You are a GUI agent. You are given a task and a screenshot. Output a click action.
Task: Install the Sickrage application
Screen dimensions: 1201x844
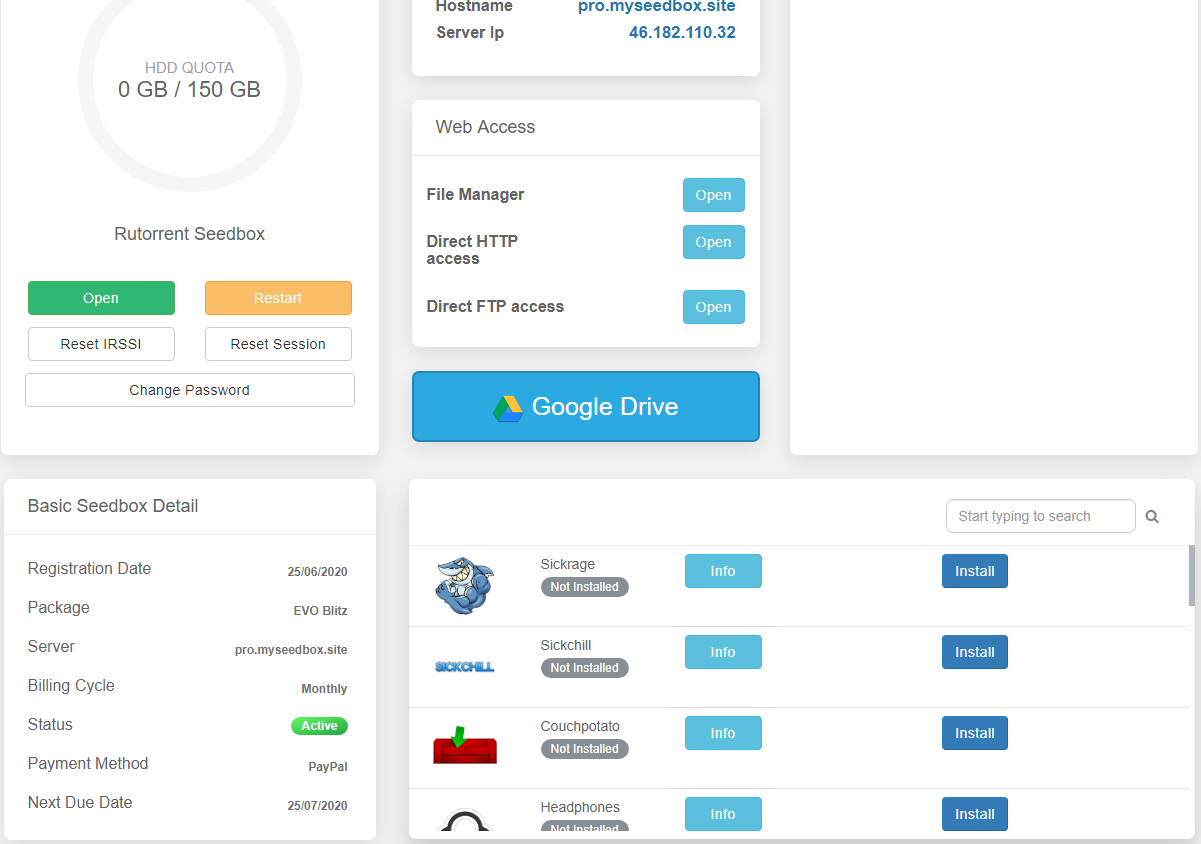[x=974, y=571]
